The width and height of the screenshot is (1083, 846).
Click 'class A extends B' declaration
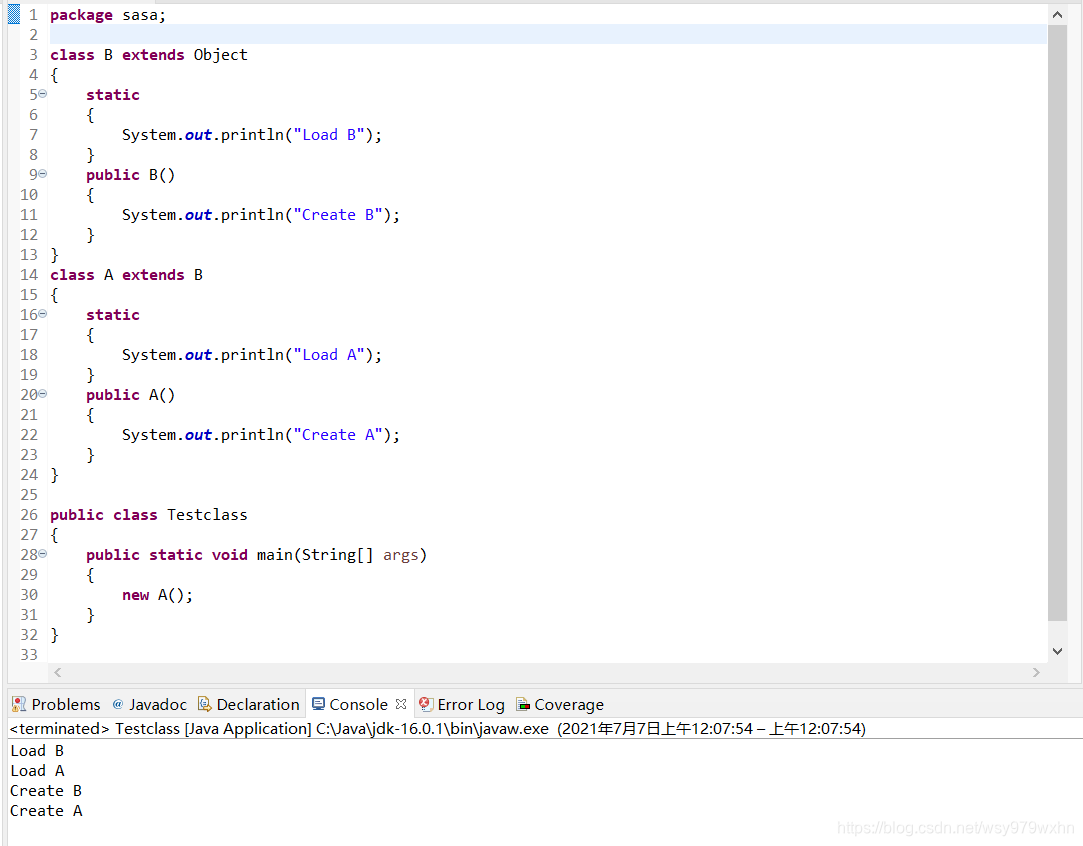126,275
